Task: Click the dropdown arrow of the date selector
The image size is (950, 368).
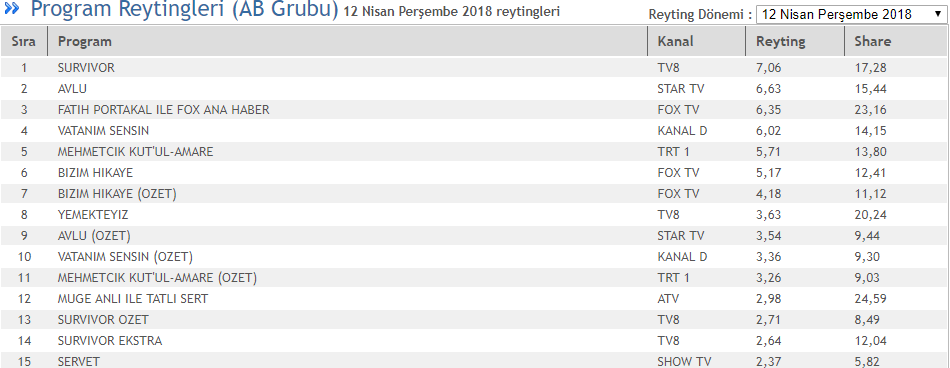Action: pos(937,14)
